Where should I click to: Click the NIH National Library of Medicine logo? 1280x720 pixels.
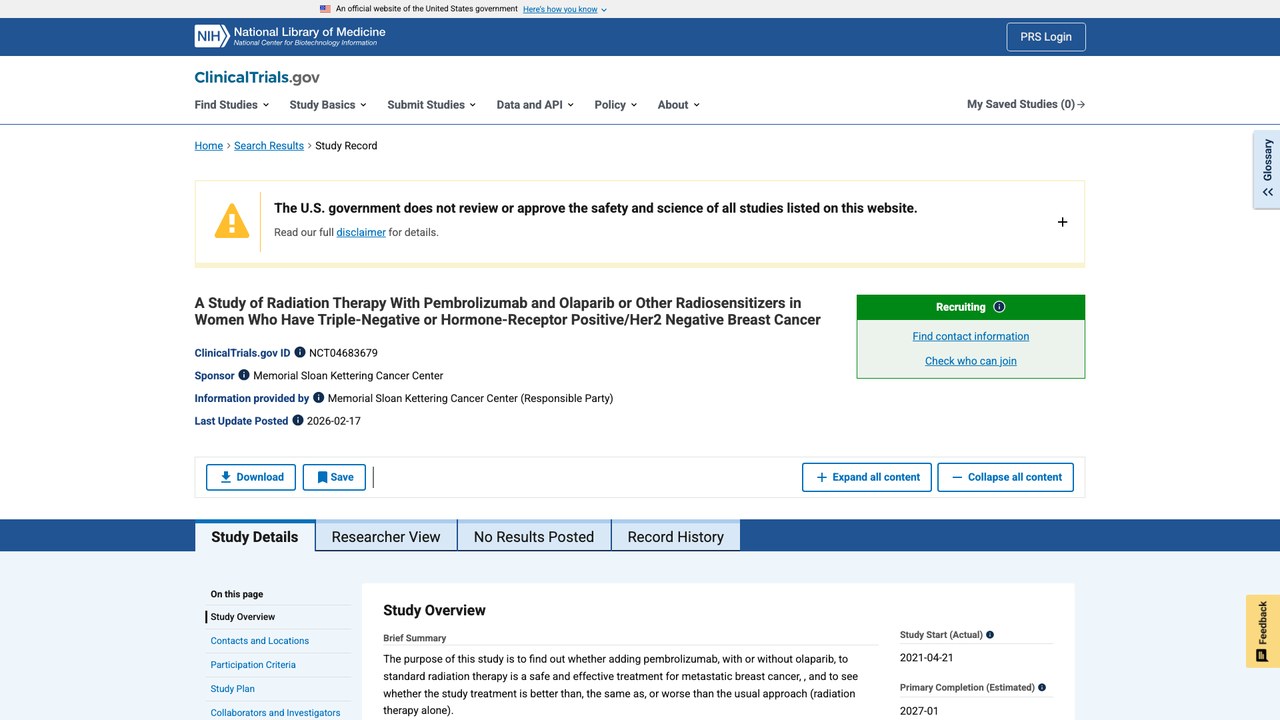290,37
